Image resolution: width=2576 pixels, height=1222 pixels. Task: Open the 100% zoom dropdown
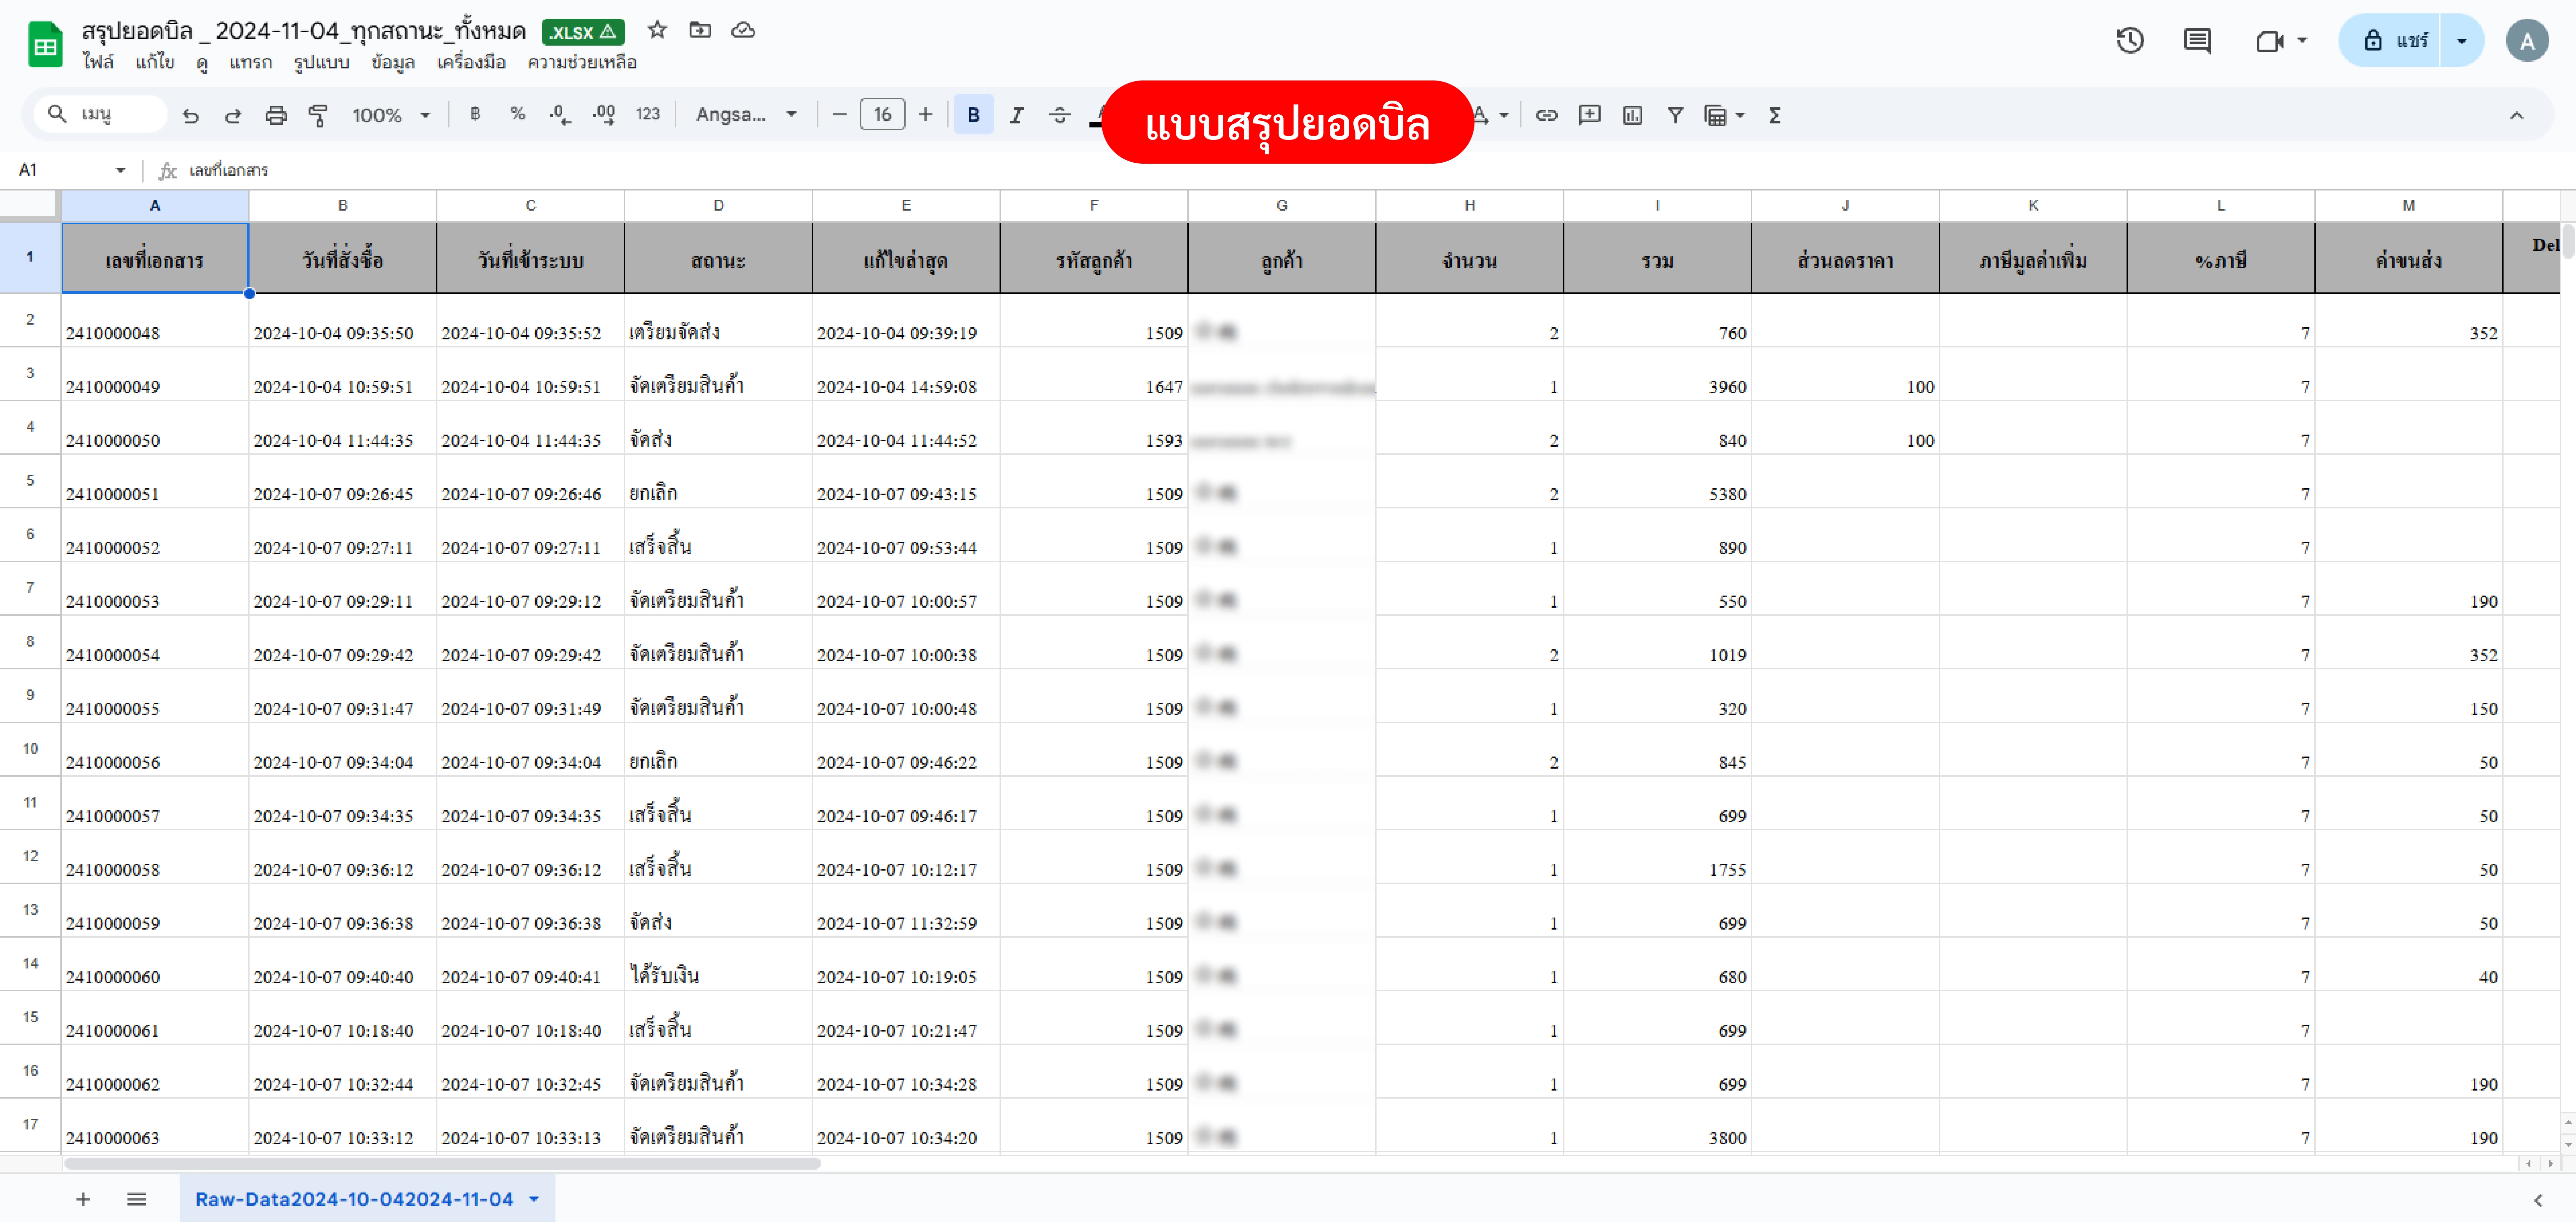(x=390, y=115)
